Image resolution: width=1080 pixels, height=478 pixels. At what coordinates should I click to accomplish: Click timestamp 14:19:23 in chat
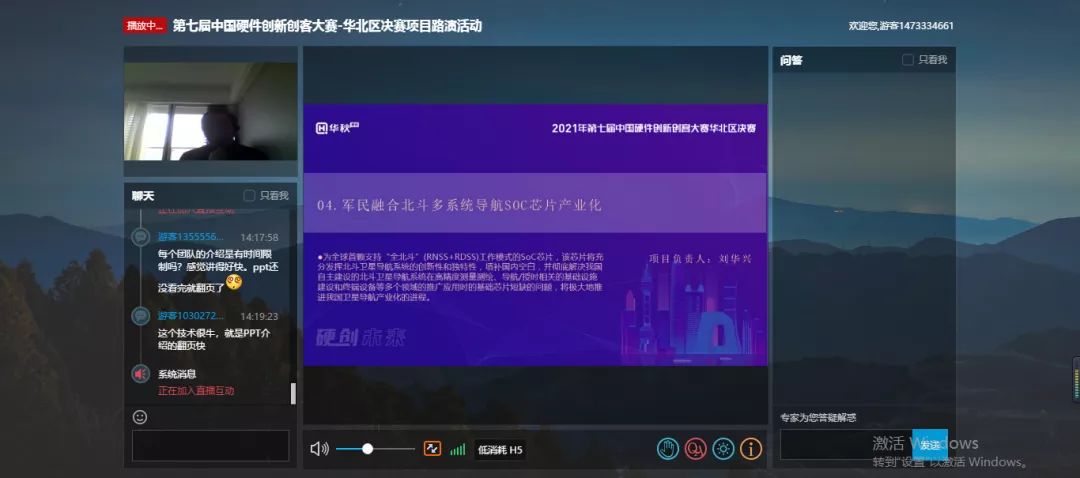[259, 317]
